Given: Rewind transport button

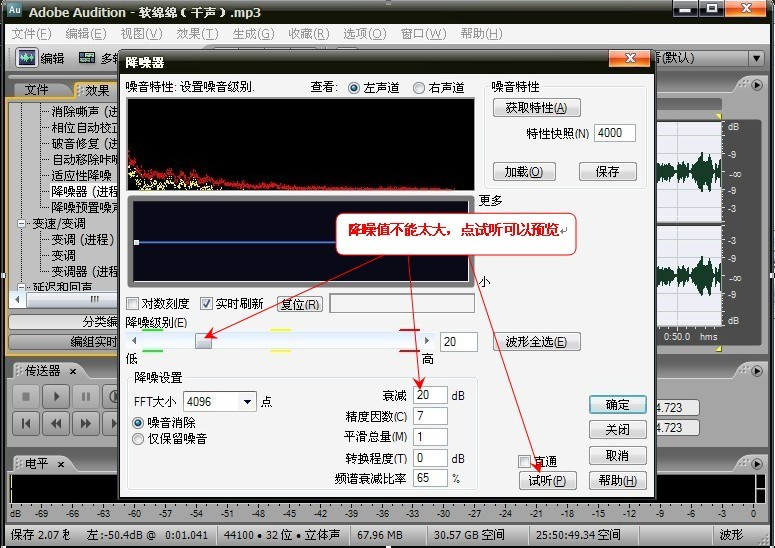Looking at the screenshot, I should click(56, 423).
